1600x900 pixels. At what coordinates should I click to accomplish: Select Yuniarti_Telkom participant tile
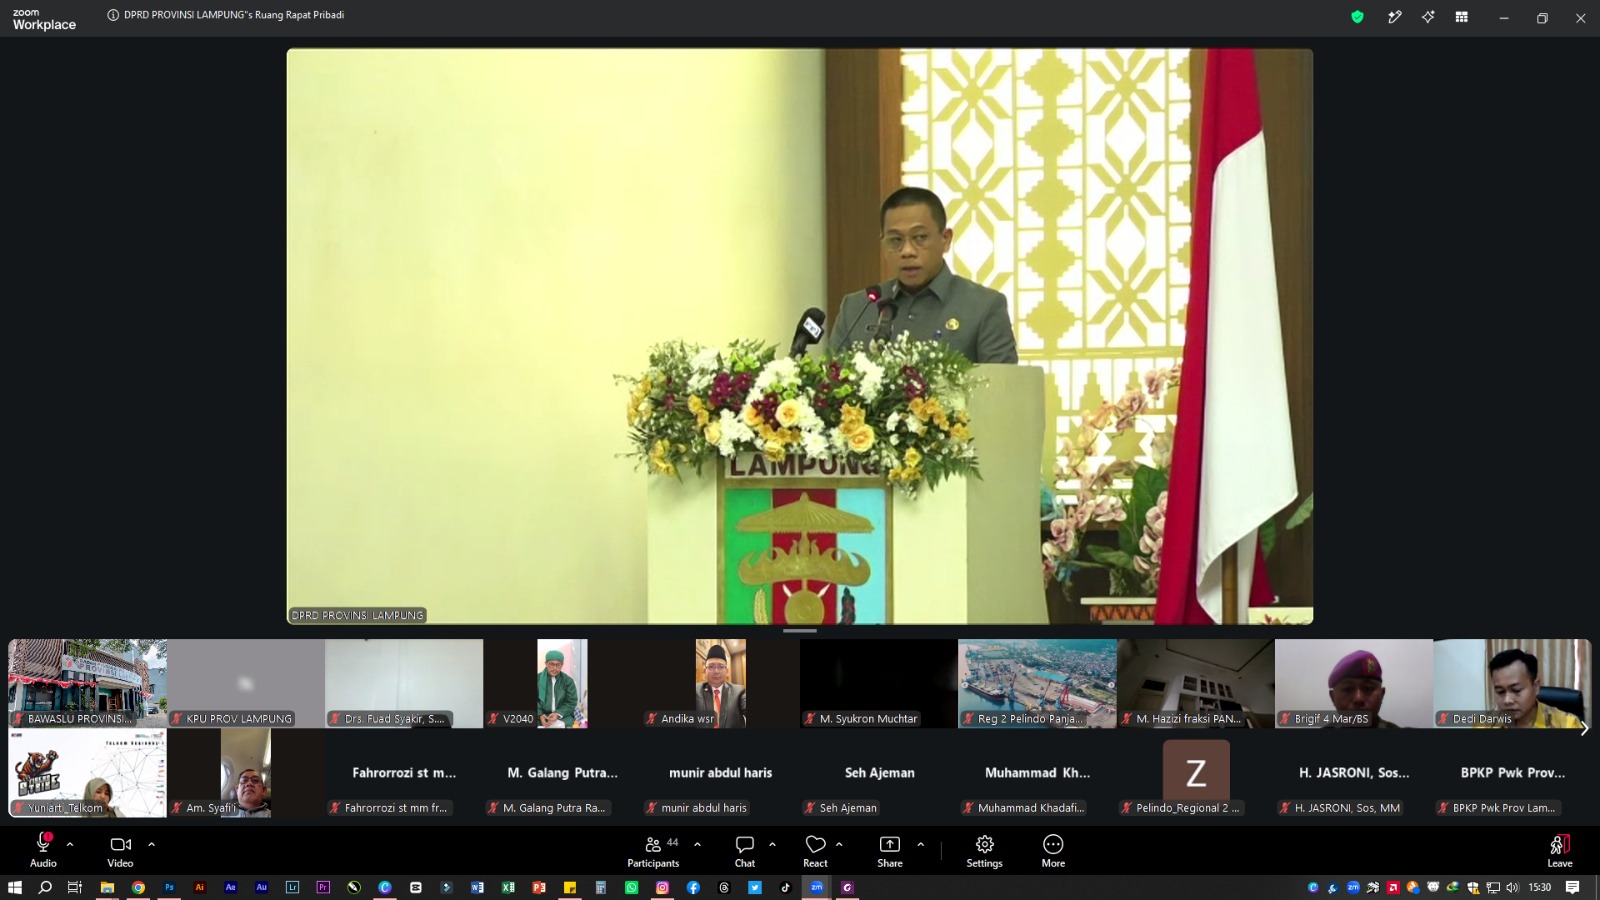[x=88, y=773]
